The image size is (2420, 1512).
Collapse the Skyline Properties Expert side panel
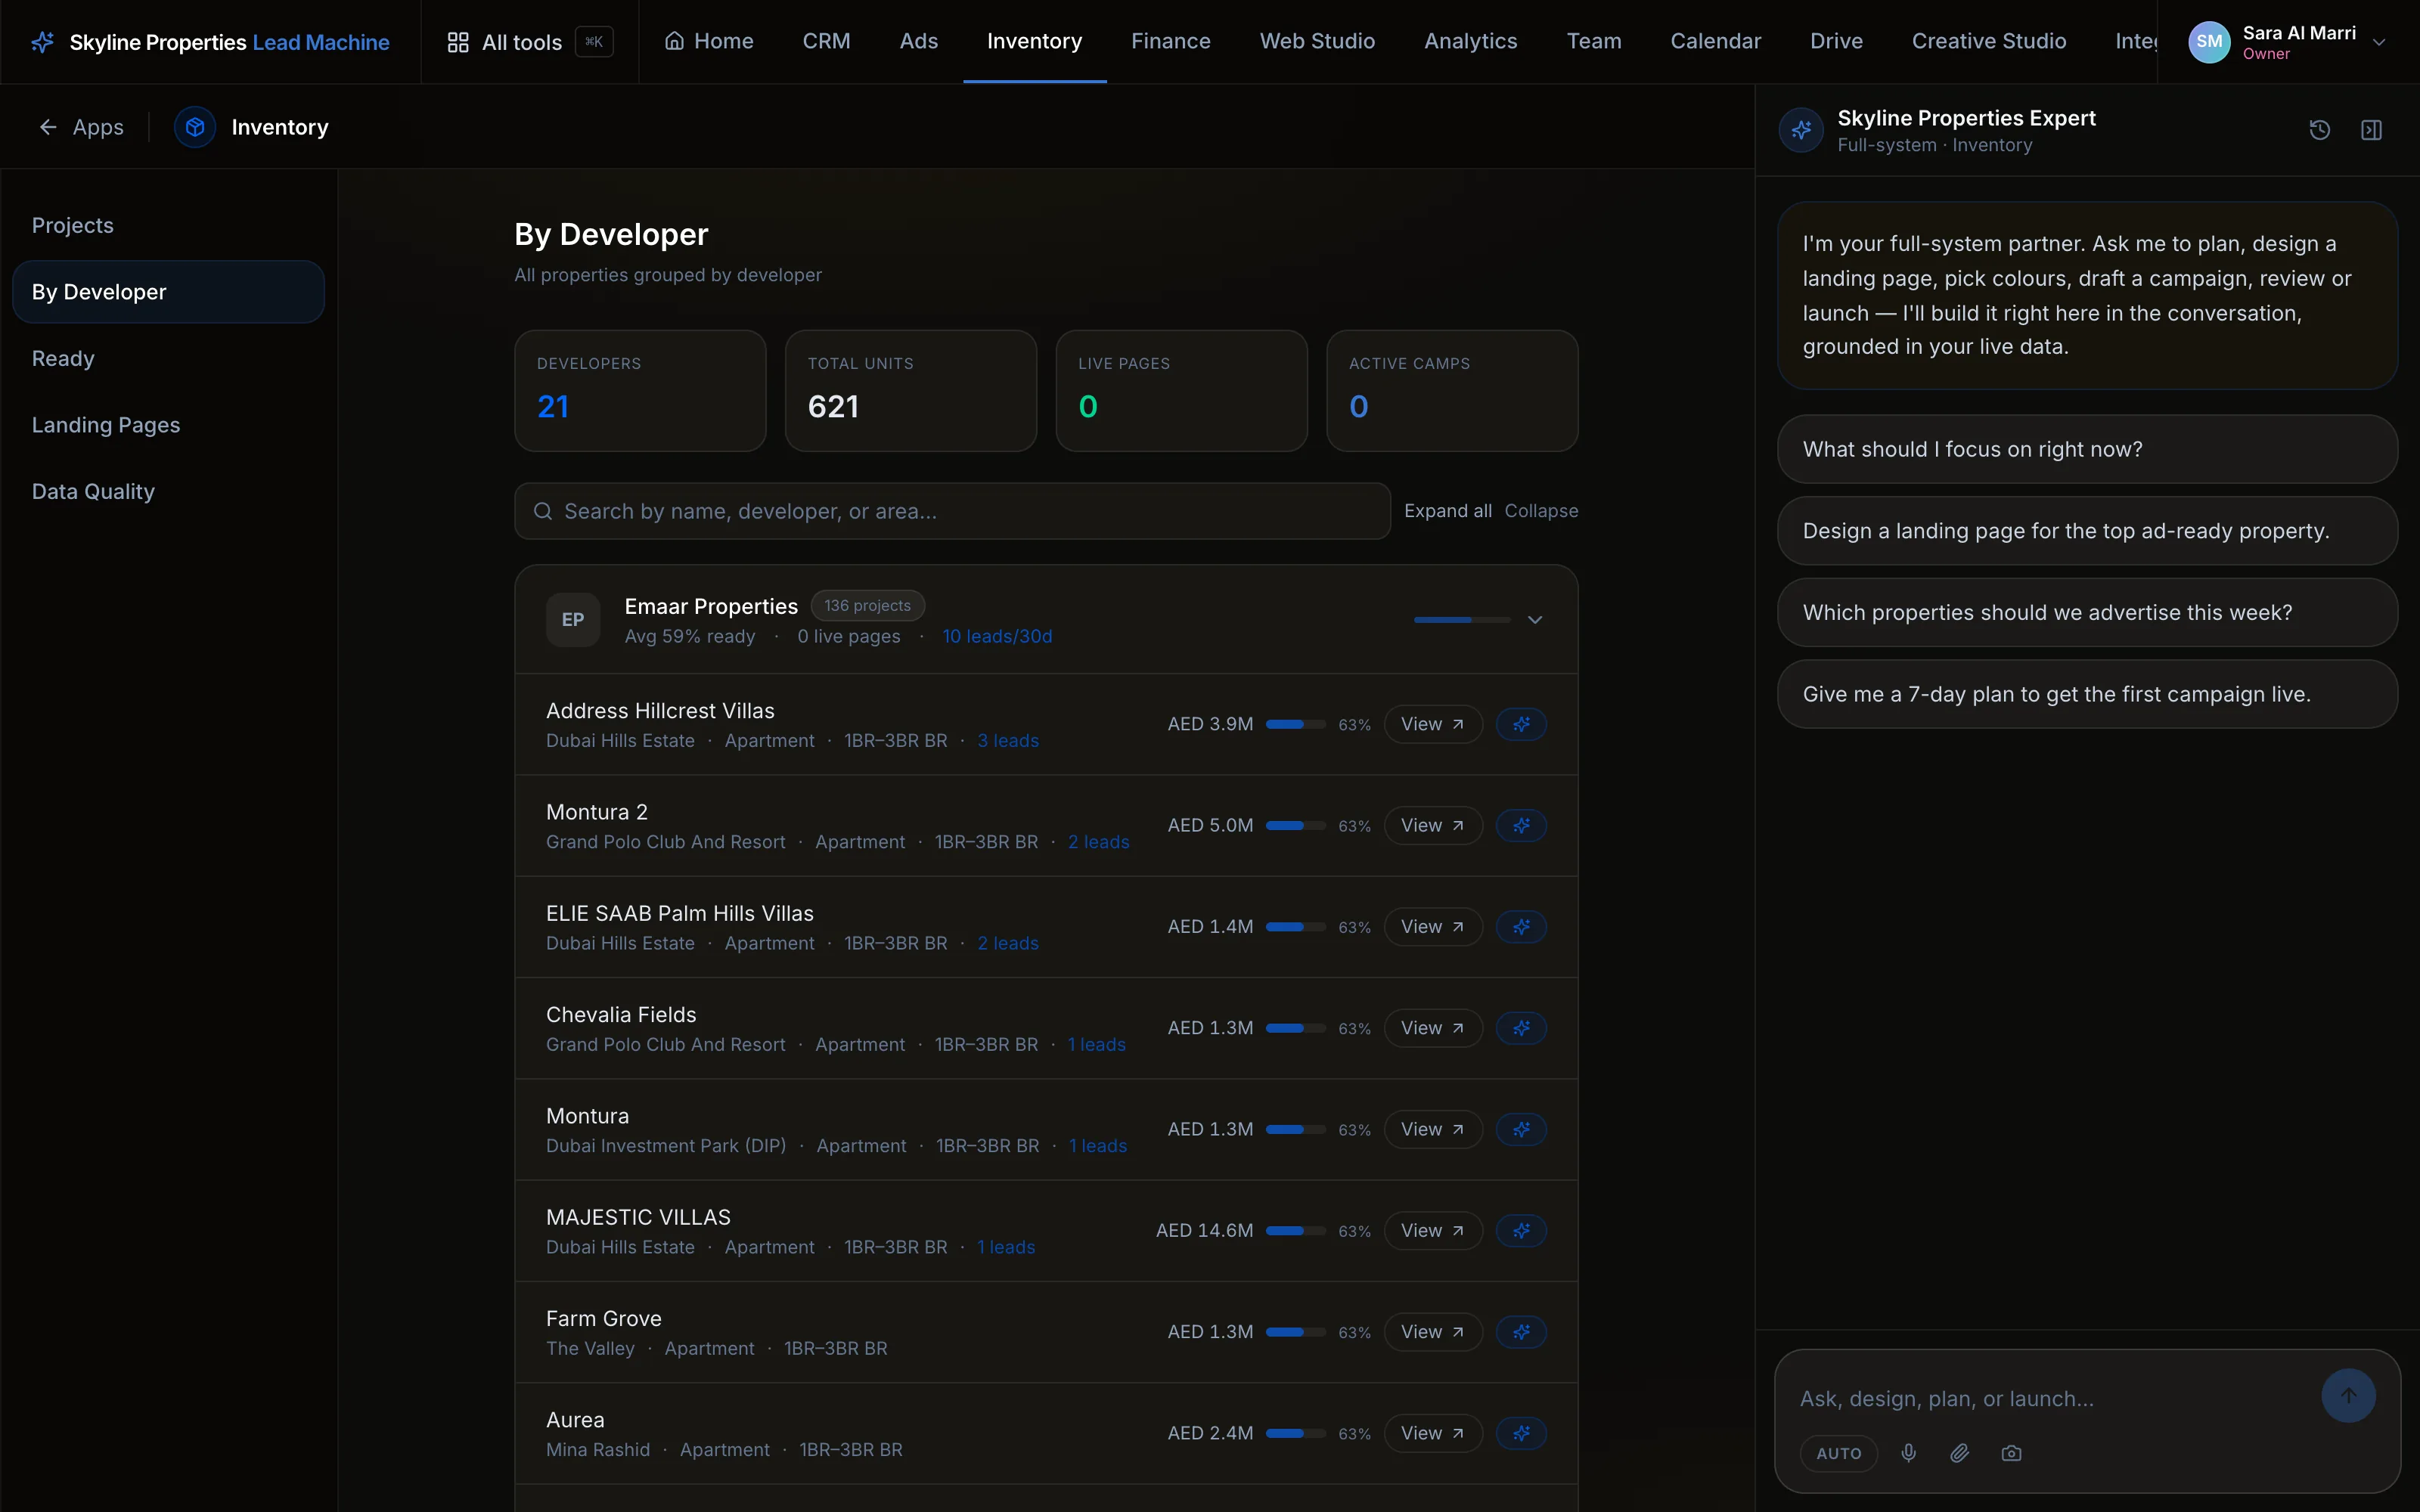pyautogui.click(x=2371, y=130)
